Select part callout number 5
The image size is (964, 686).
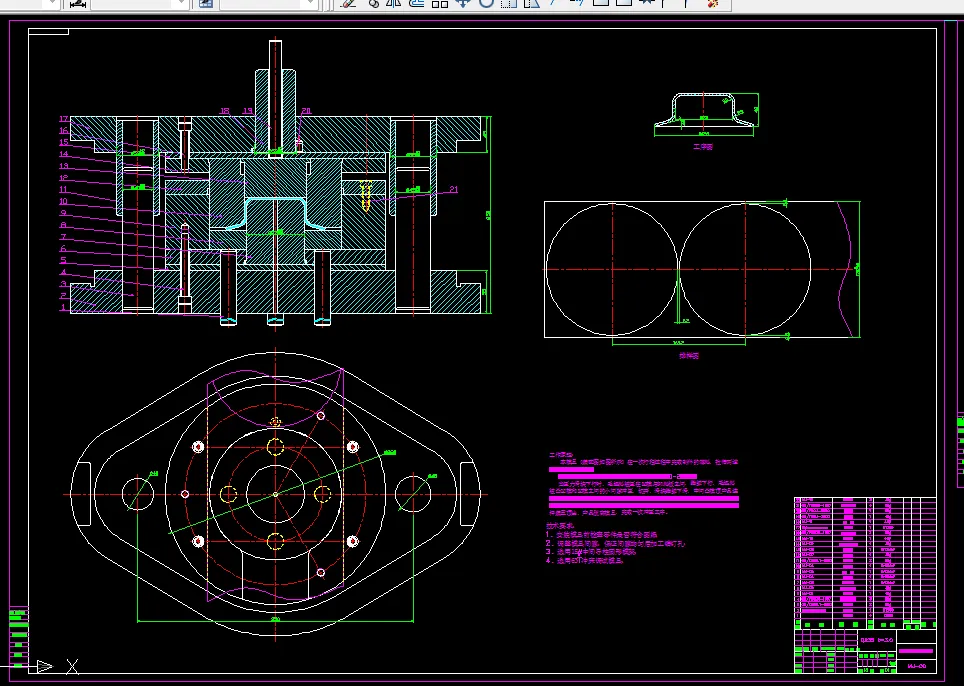[x=63, y=261]
